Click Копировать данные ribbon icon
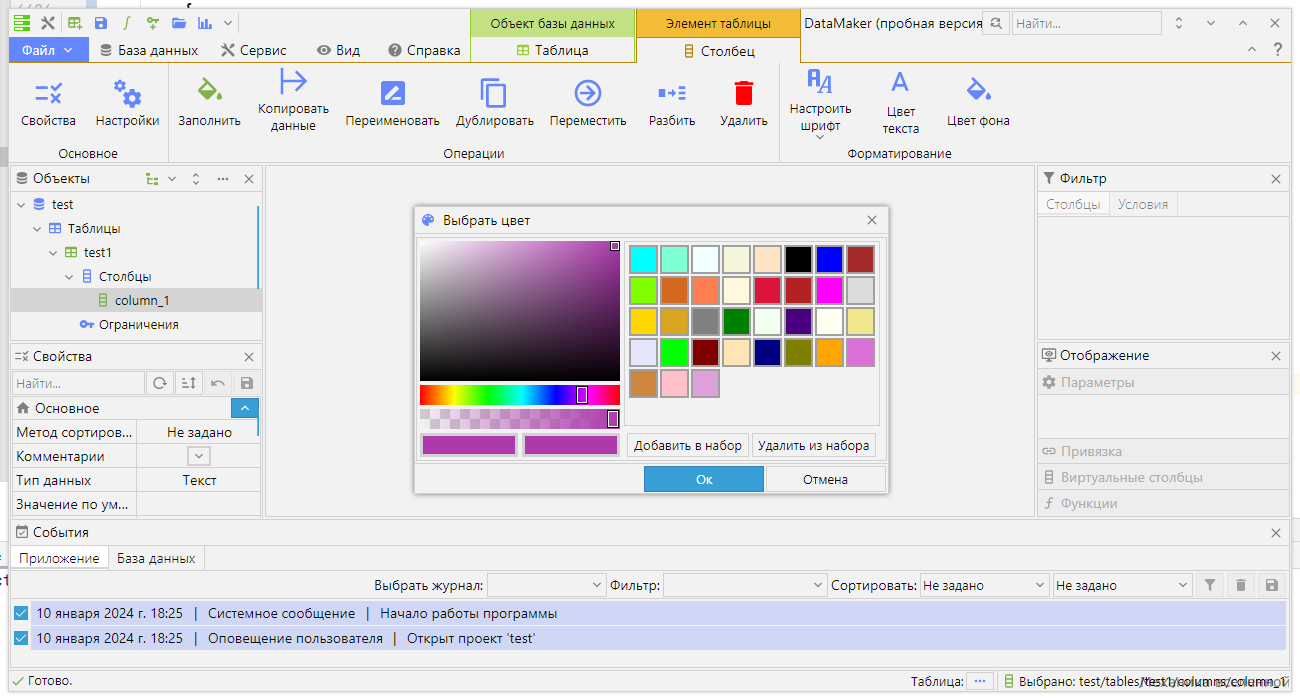 pyautogui.click(x=293, y=82)
